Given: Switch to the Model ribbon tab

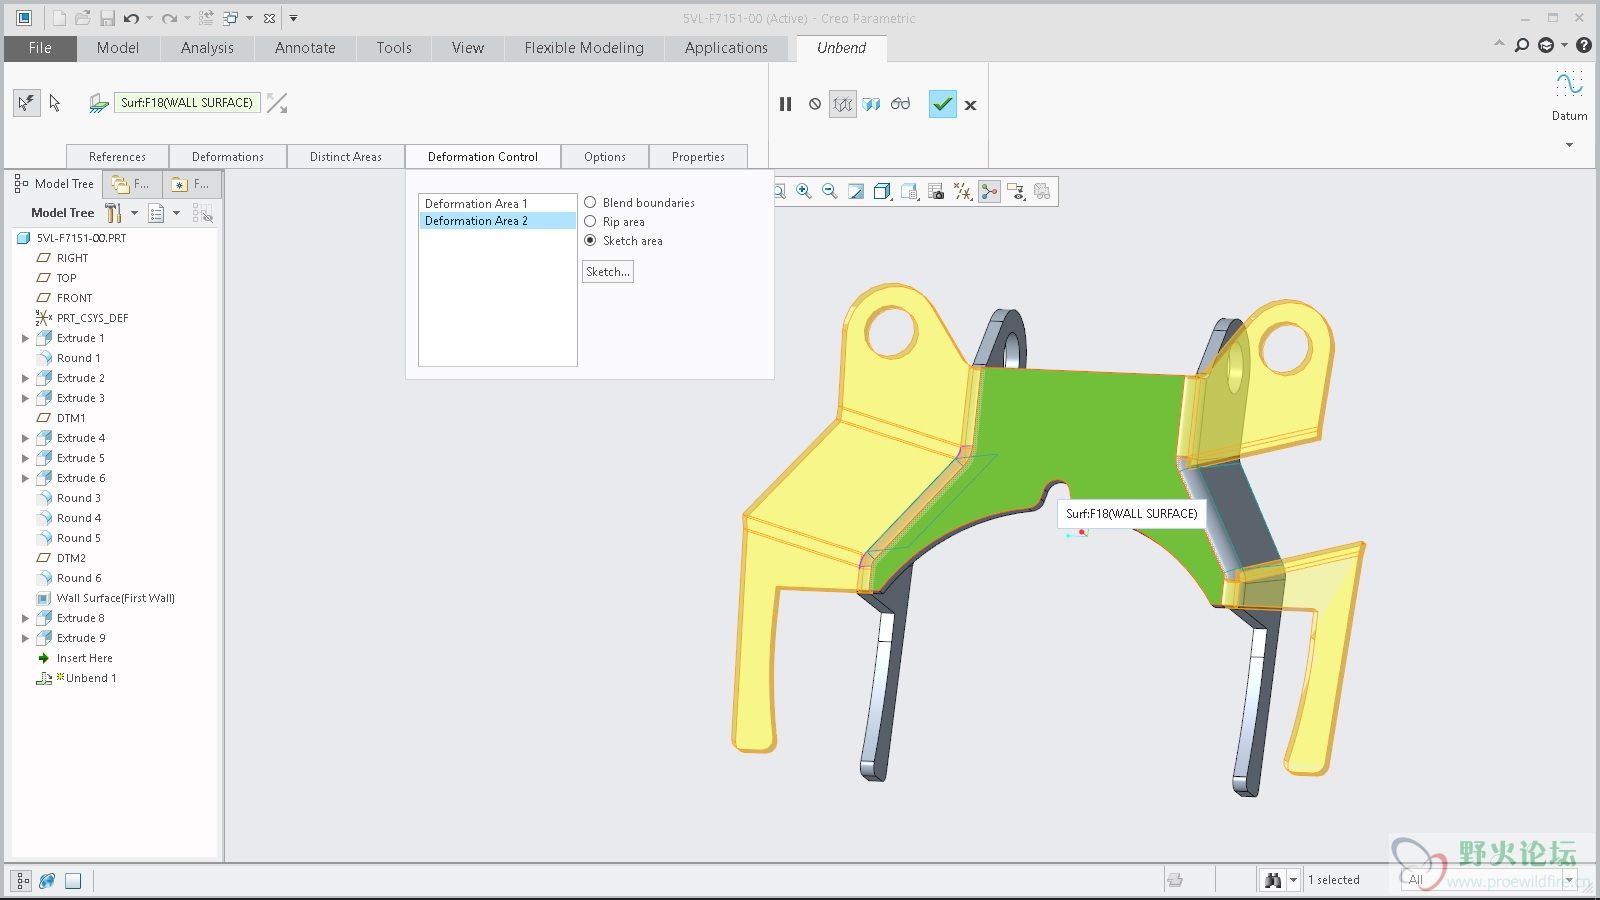Looking at the screenshot, I should [x=118, y=48].
